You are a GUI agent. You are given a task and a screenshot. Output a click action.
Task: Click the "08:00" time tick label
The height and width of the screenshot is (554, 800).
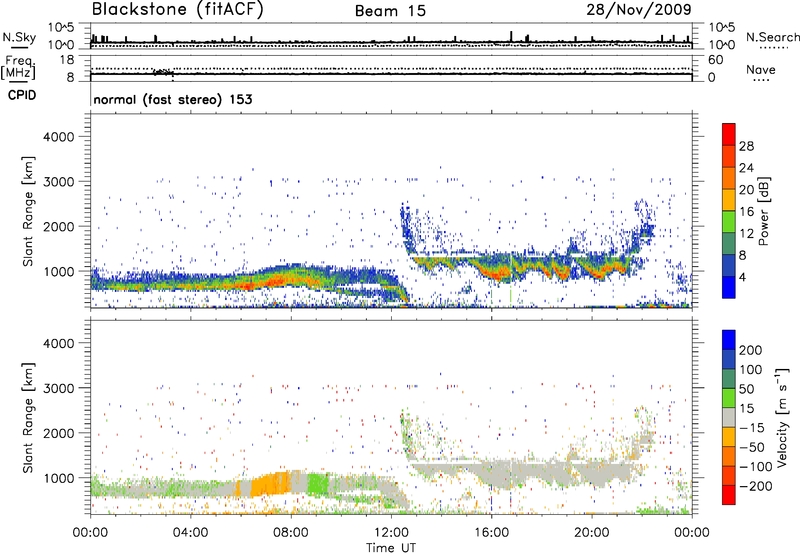(291, 533)
